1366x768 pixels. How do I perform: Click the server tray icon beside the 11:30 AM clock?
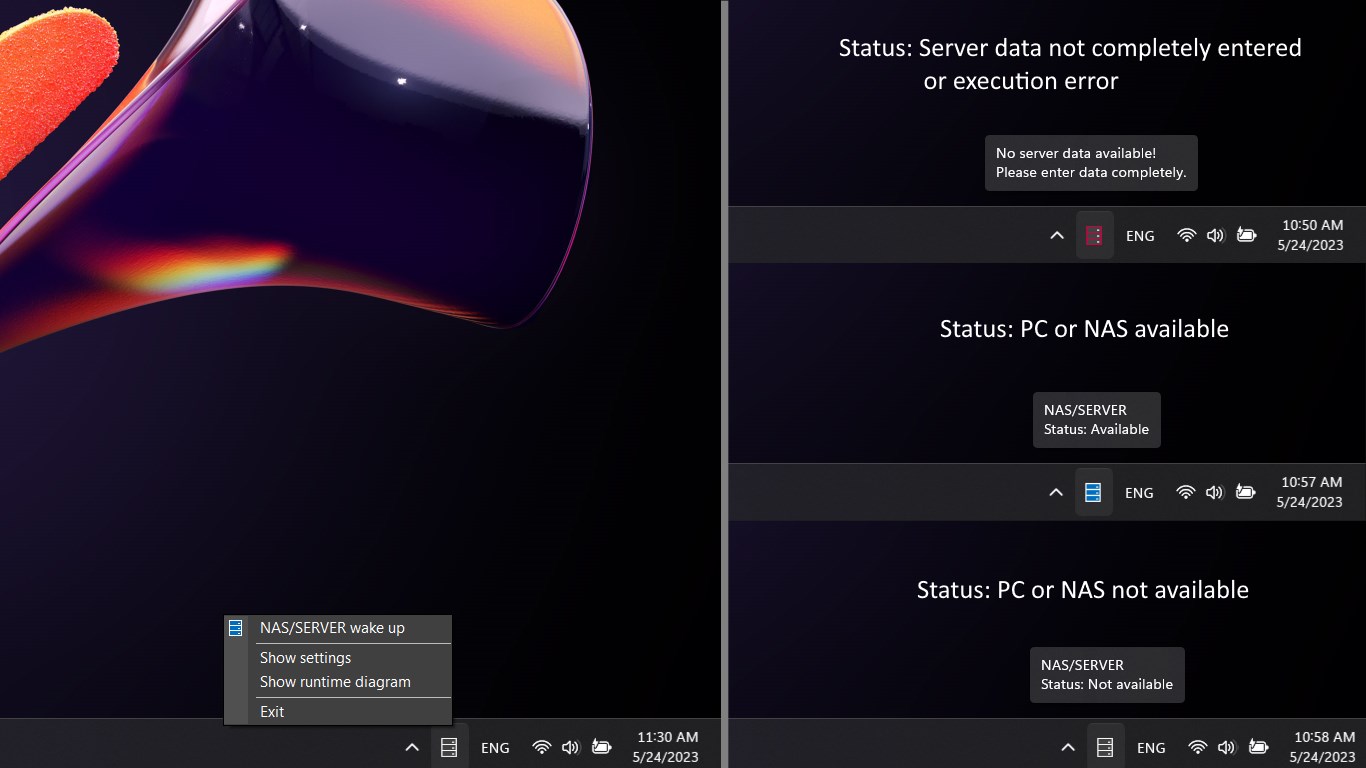[449, 747]
